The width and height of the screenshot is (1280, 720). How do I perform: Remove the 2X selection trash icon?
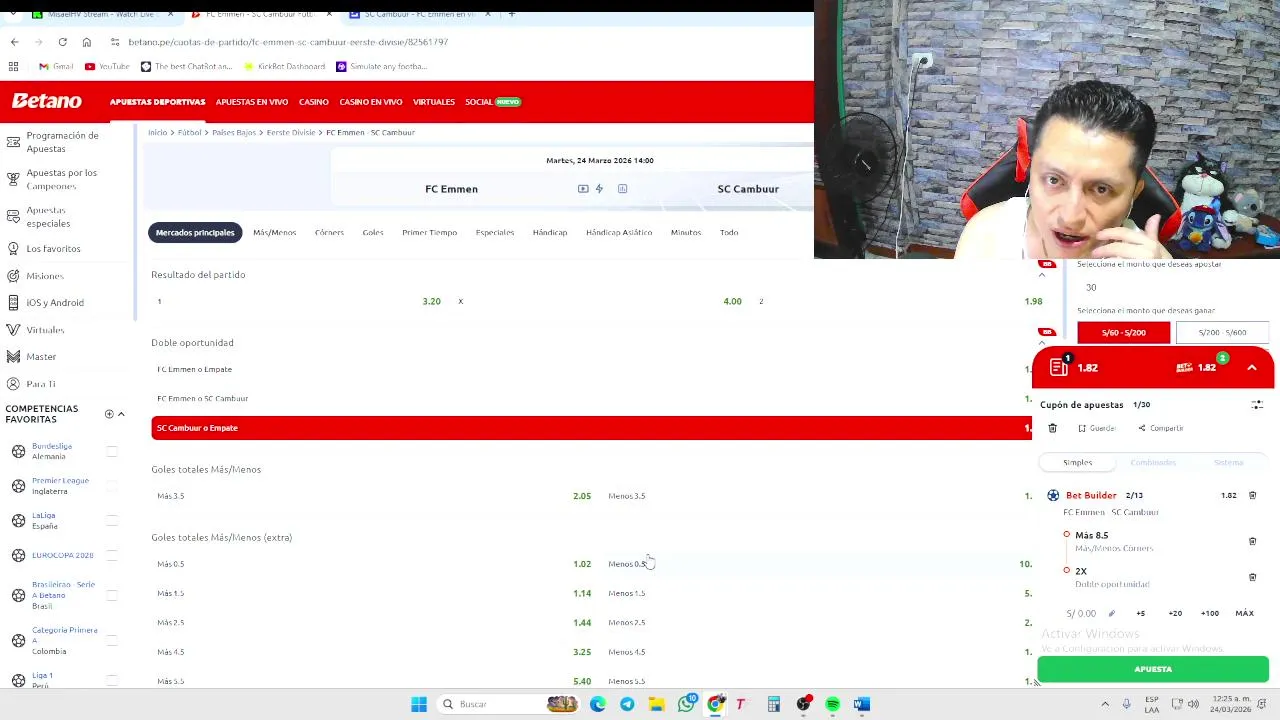click(1252, 577)
